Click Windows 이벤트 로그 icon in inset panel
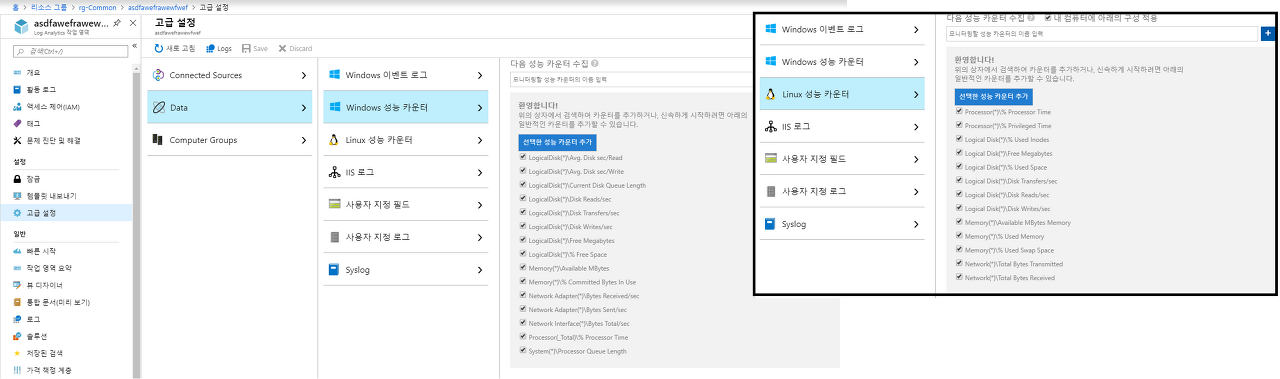 pyautogui.click(x=770, y=29)
